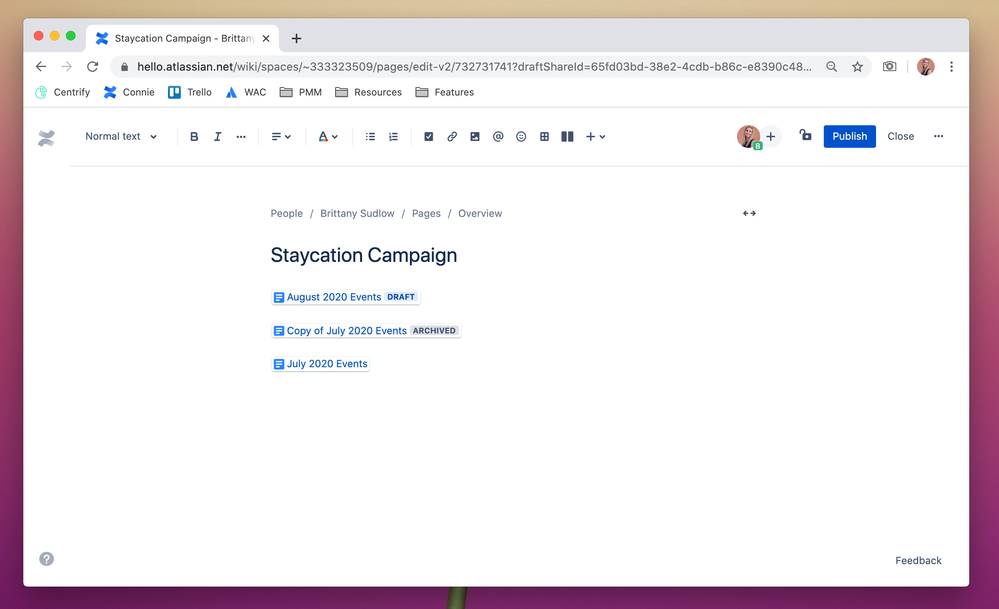Screen dimensions: 999x609
Task: Publish the page
Action: (849, 136)
